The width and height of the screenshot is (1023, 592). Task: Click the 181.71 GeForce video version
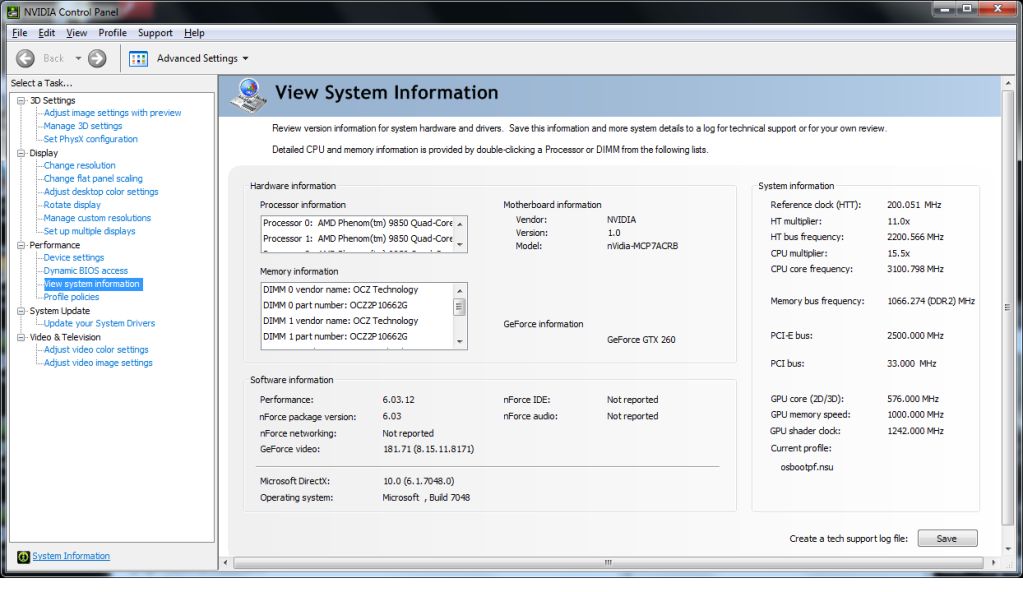tap(428, 449)
